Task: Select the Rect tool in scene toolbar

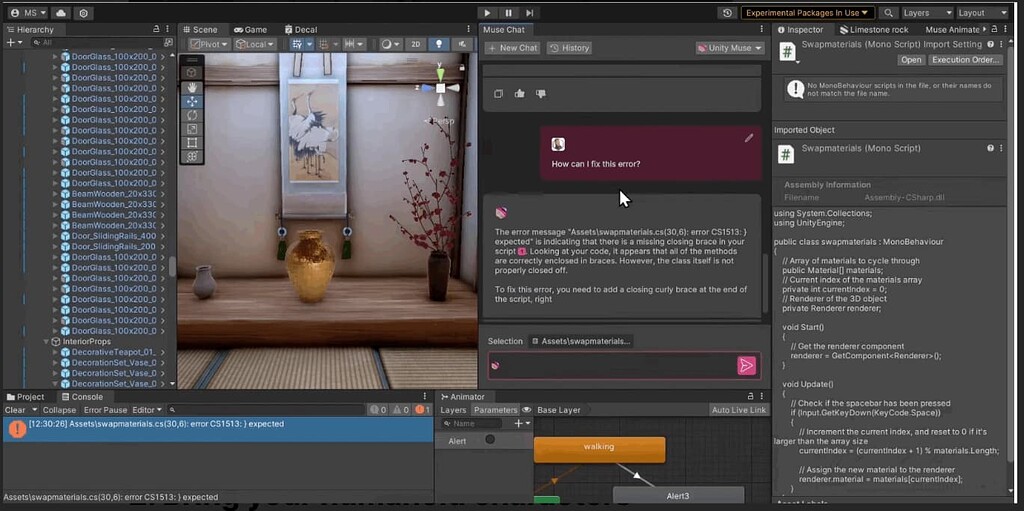Action: (192, 142)
